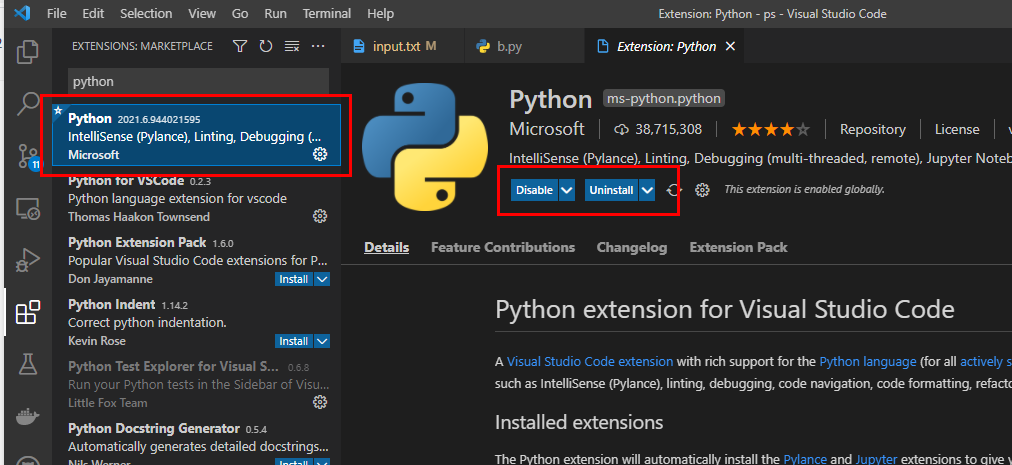
Task: Click the sync icon beside Uninstall
Action: coord(674,190)
